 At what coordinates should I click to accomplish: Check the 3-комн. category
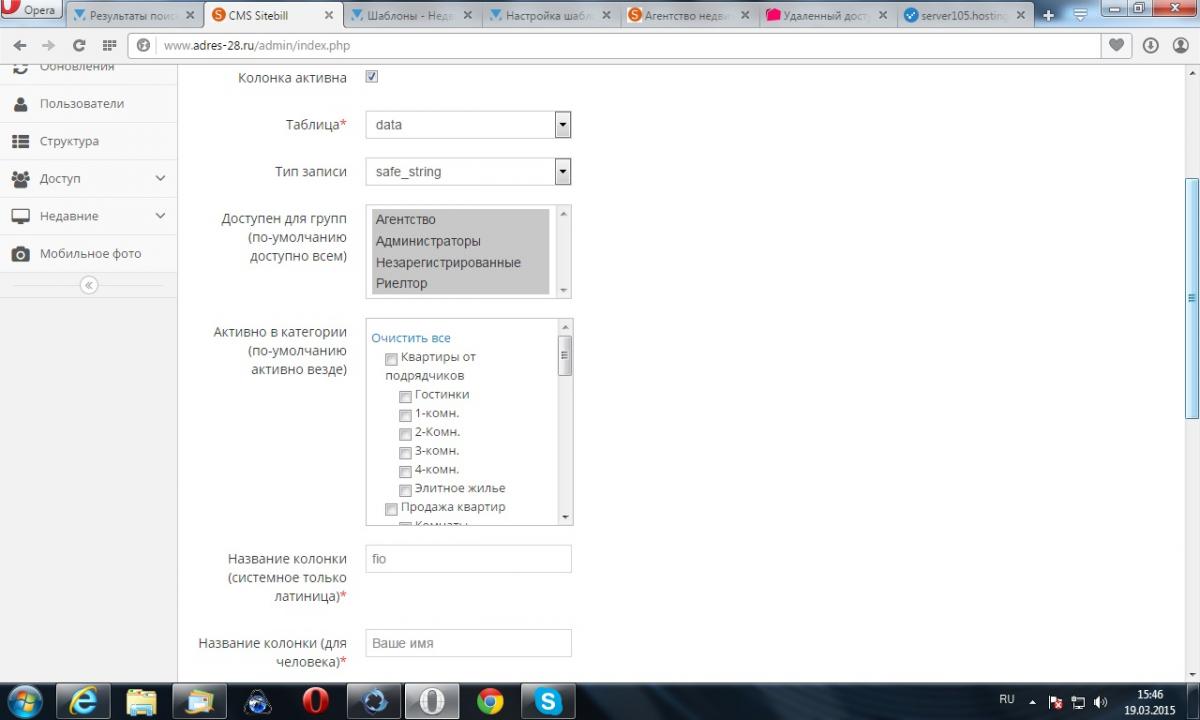pyautogui.click(x=405, y=452)
